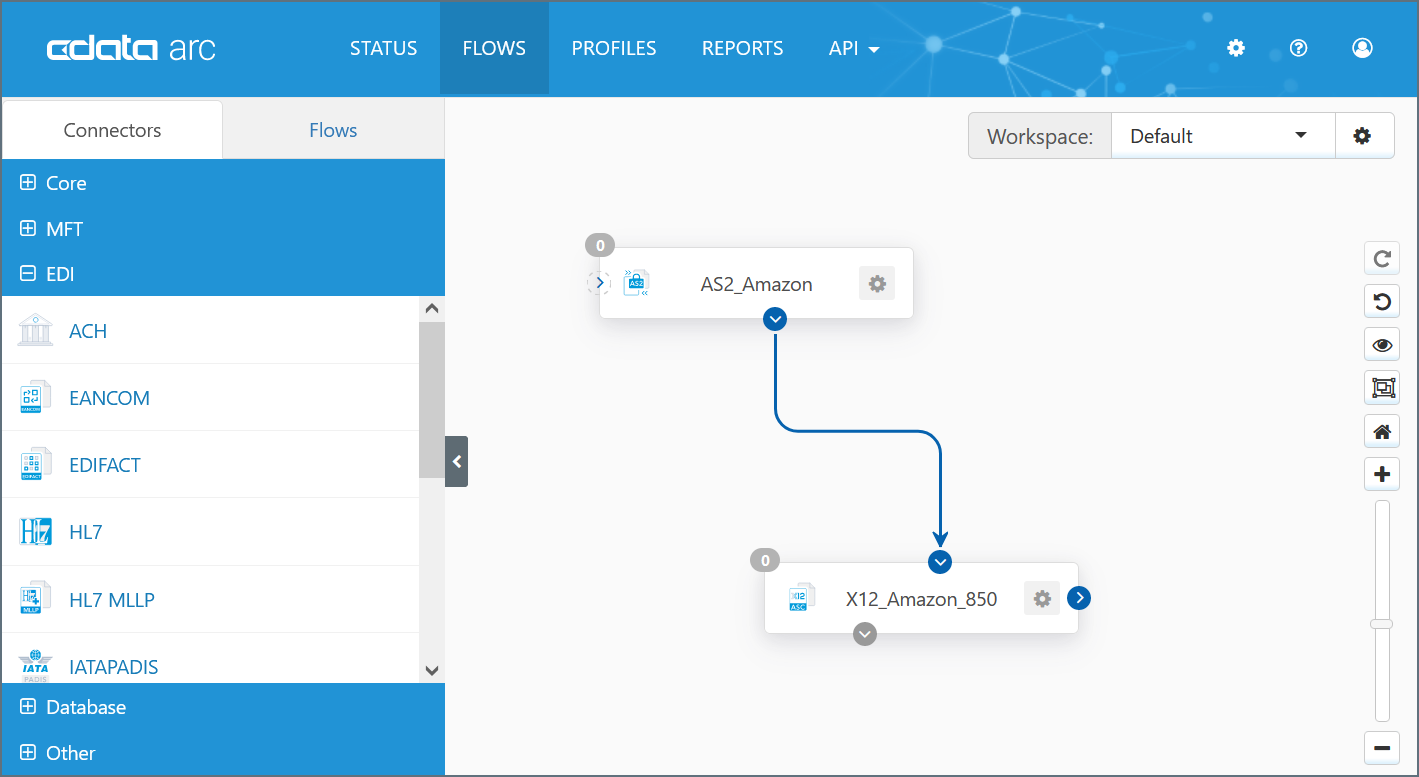
Task: Go to the PROFILES page
Action: pos(614,48)
